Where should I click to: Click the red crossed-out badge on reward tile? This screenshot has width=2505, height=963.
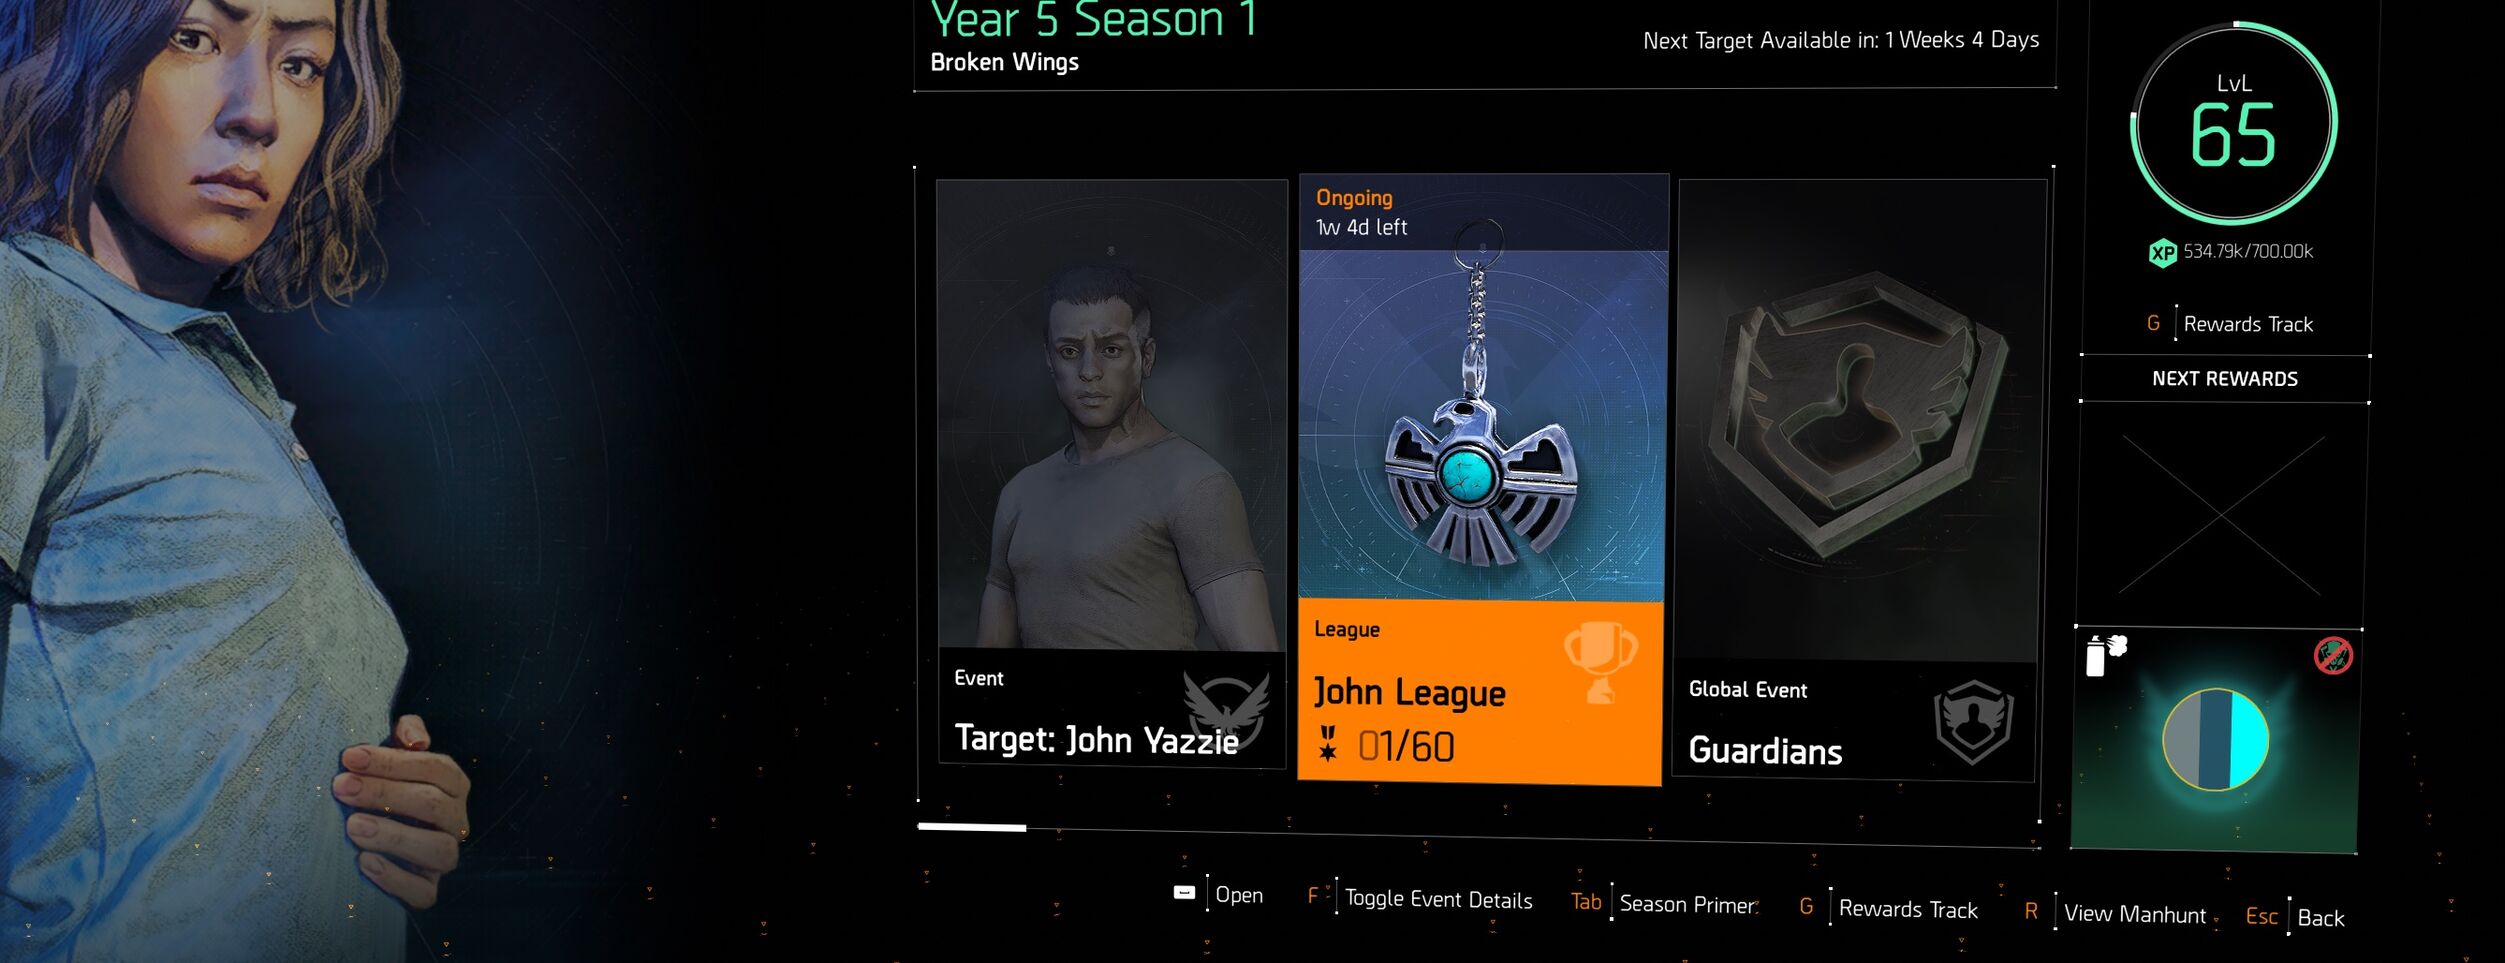click(x=2333, y=656)
